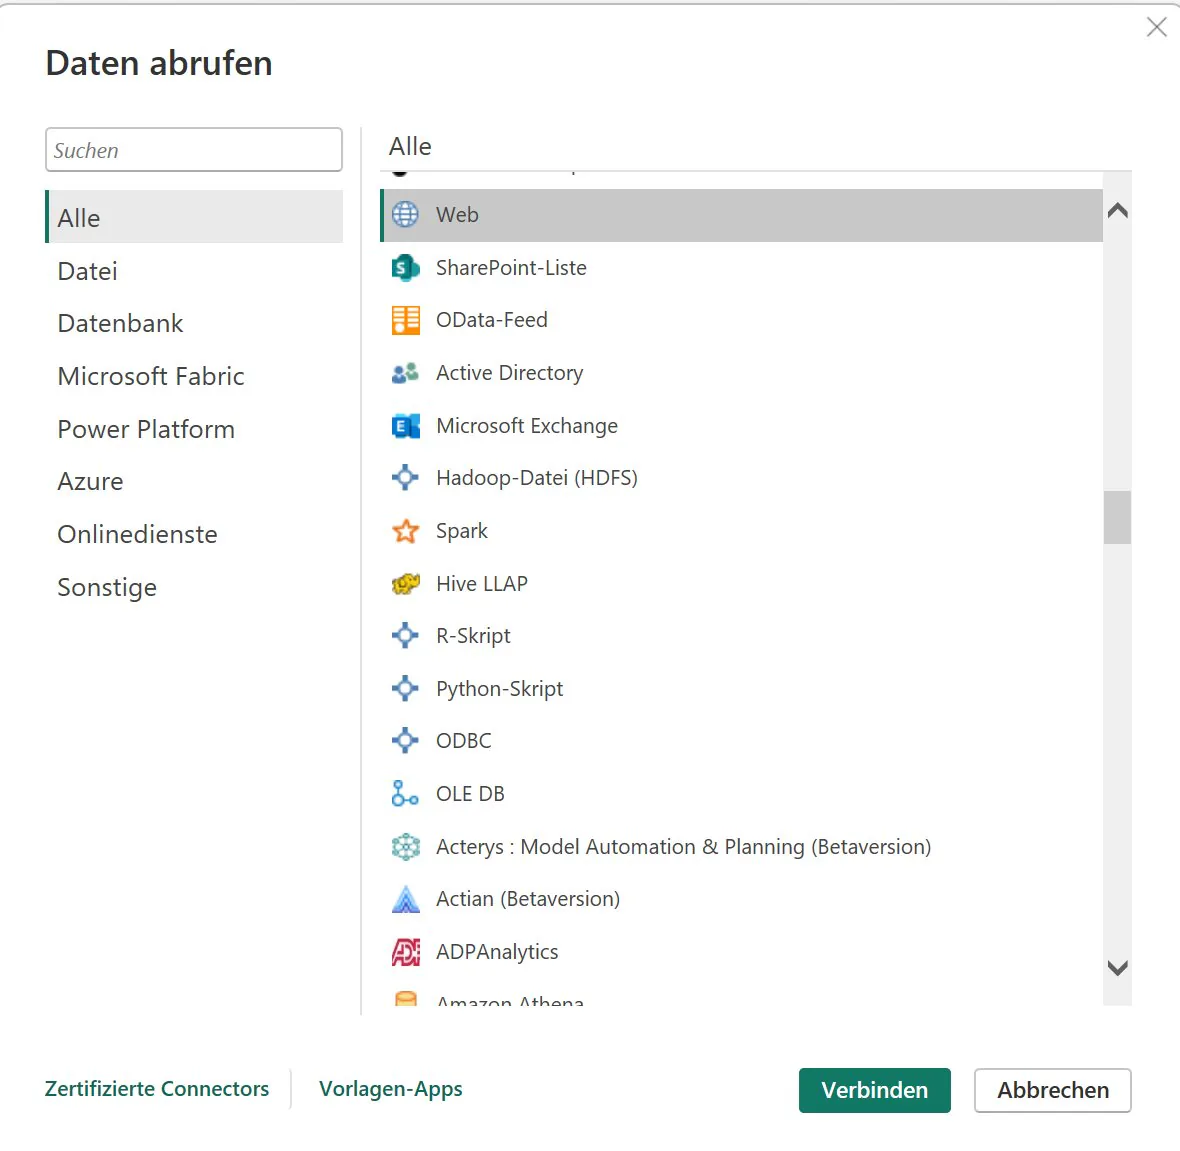Select the Spark text entry
Viewport: 1180px width, 1151px height.
(461, 531)
